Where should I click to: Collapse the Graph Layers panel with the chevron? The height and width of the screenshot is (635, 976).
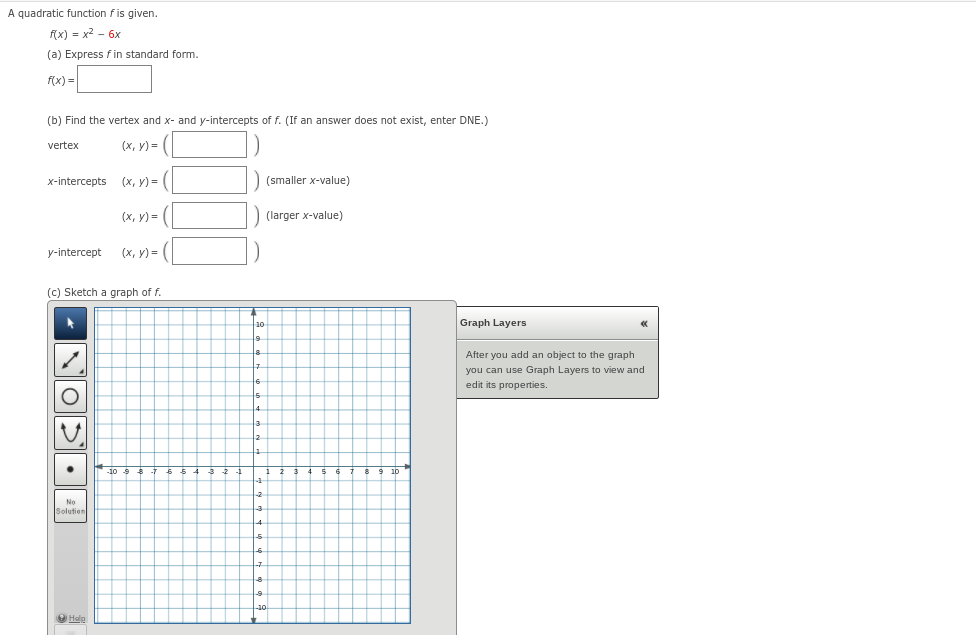645,323
